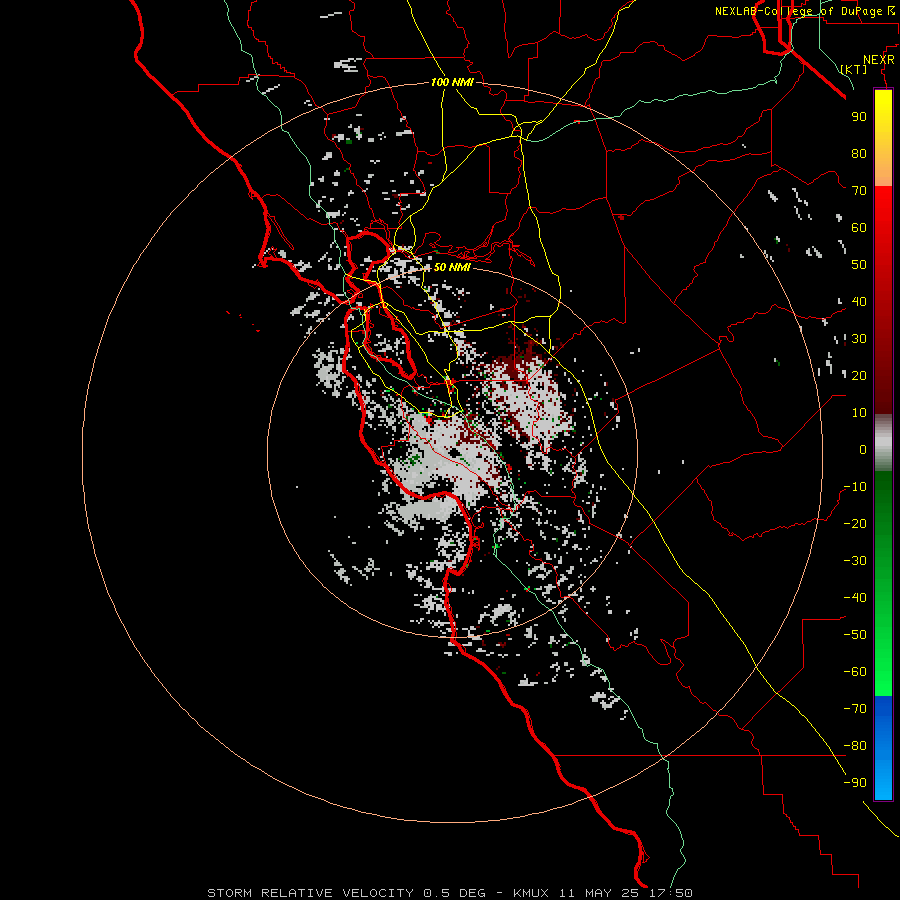Click the [KT] units label above the scale

tap(854, 69)
